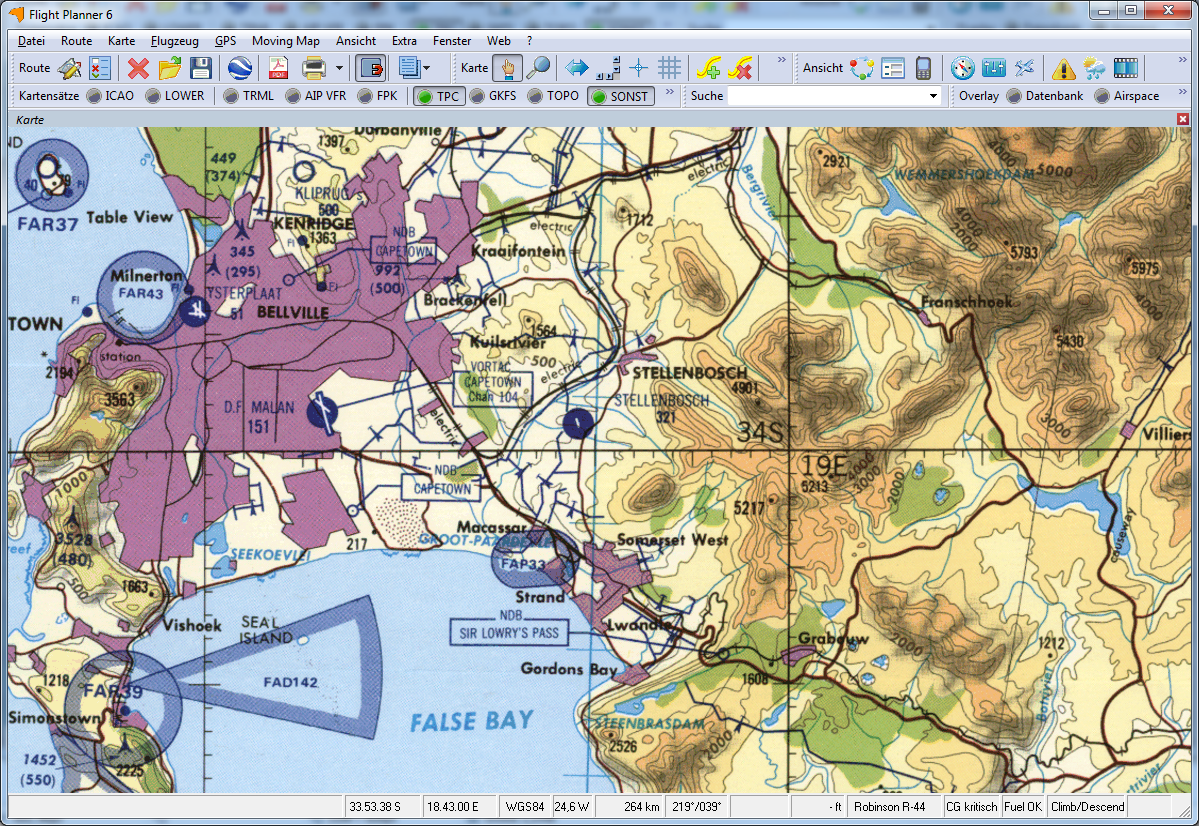Enable the TRML chart set

(x=249, y=96)
